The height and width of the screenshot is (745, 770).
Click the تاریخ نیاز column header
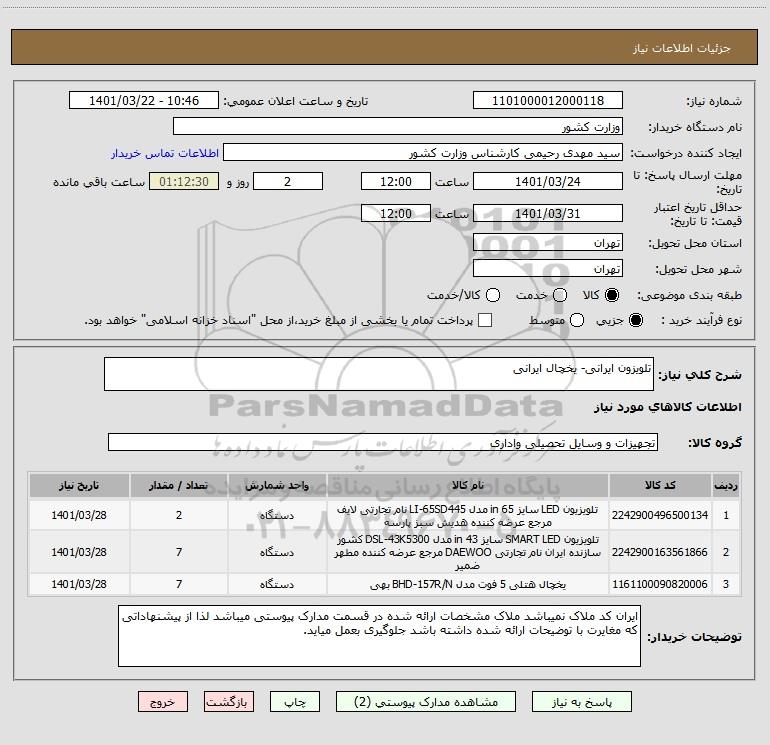79,485
